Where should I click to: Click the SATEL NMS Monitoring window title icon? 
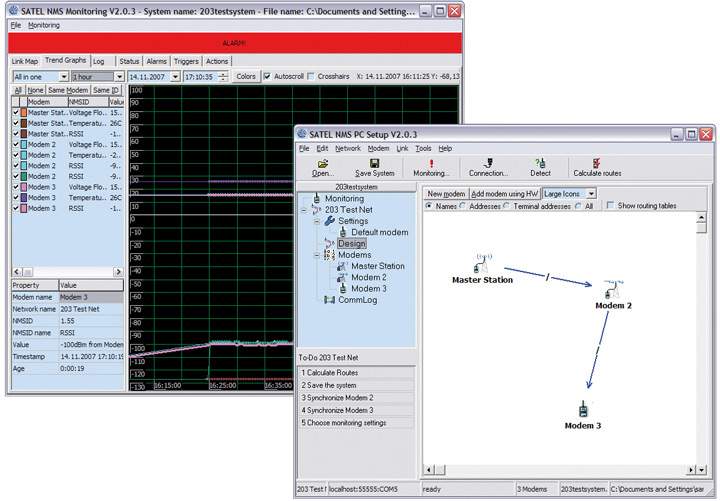(13, 11)
